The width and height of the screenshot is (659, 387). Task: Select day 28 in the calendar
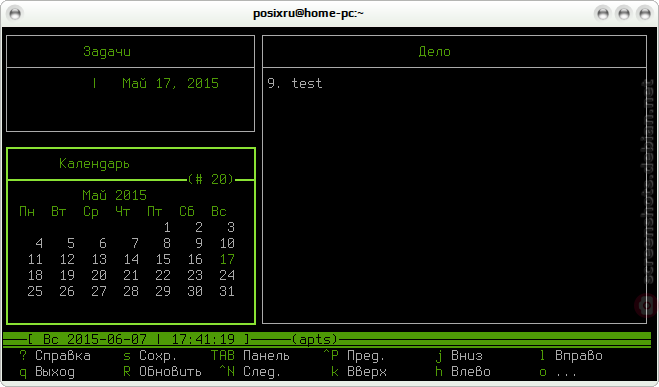point(131,291)
